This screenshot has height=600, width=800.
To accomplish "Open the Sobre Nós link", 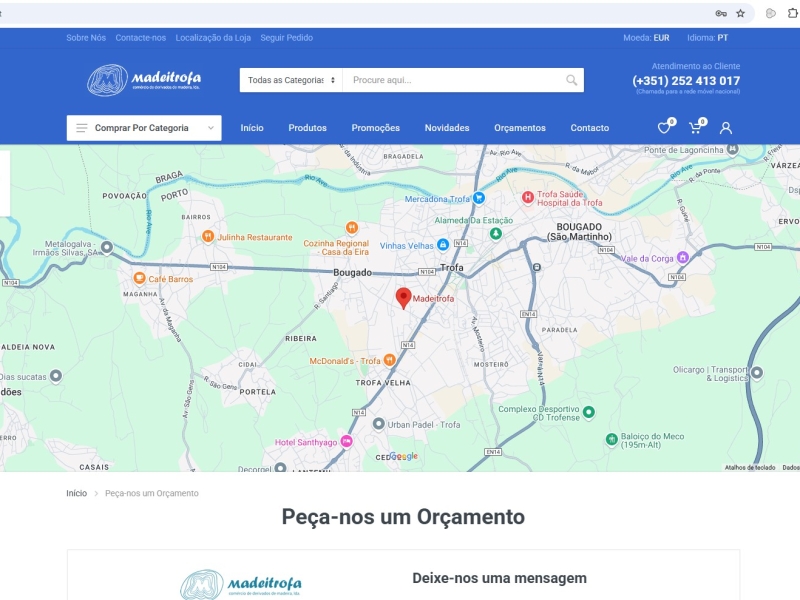I will tap(86, 38).
